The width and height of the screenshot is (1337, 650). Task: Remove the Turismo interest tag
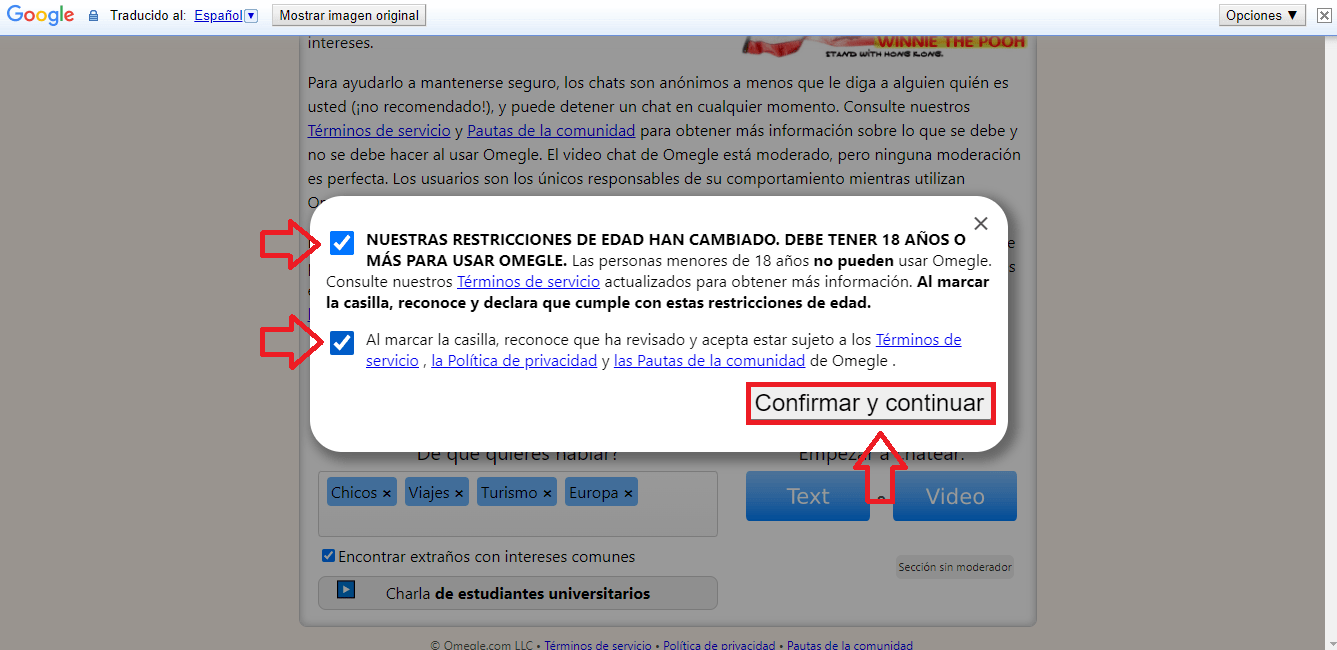click(x=547, y=494)
